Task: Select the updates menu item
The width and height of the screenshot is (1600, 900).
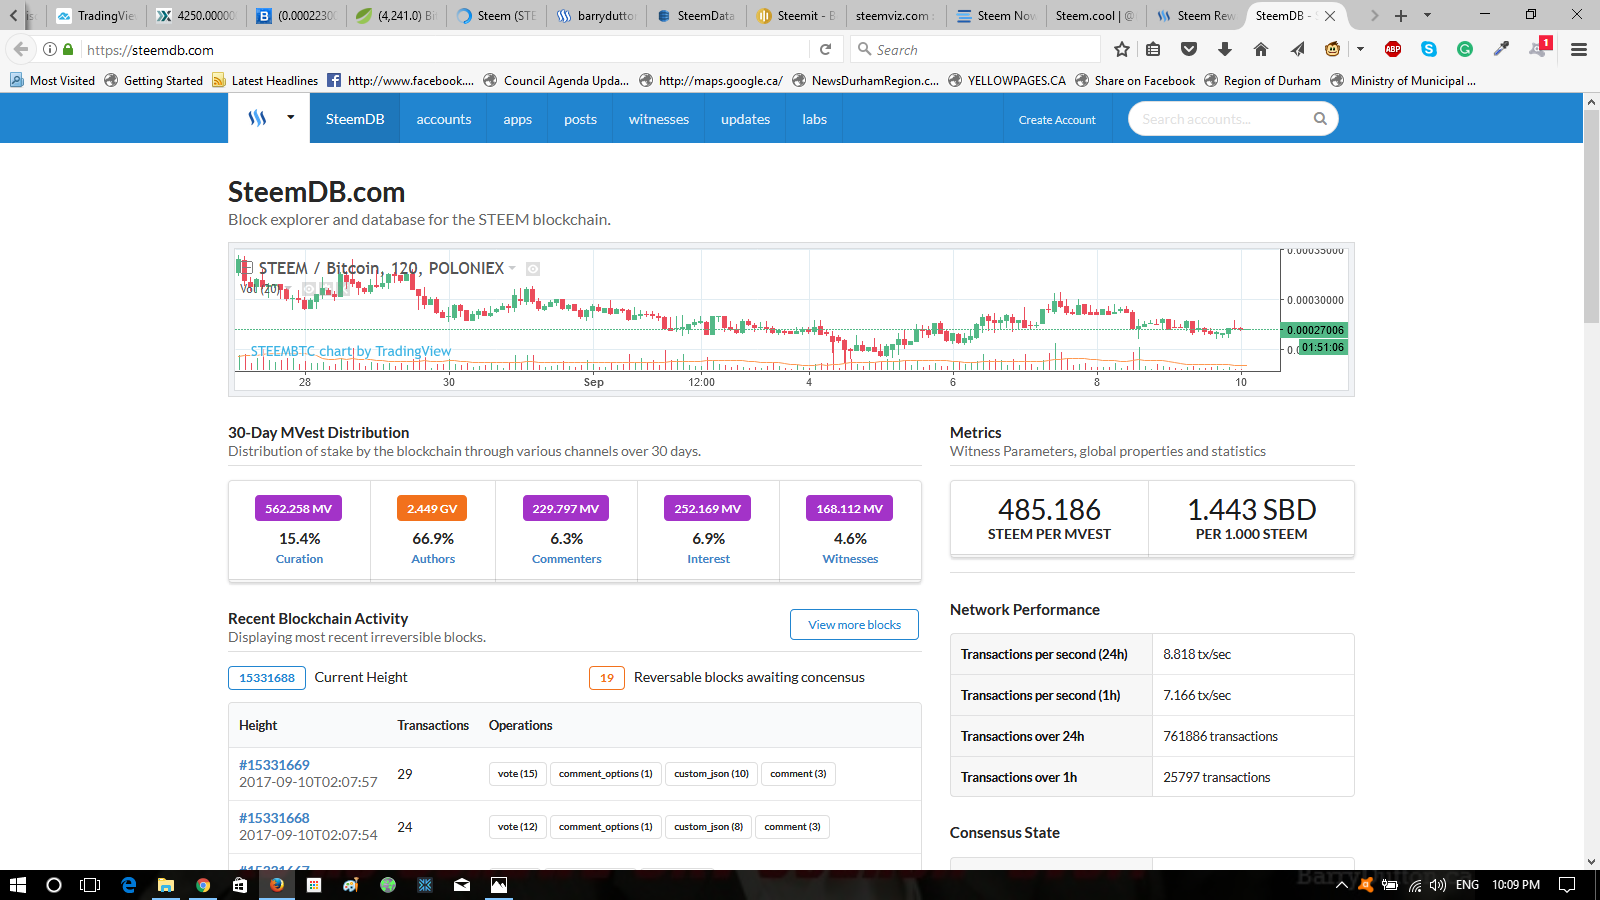Action: tap(746, 119)
